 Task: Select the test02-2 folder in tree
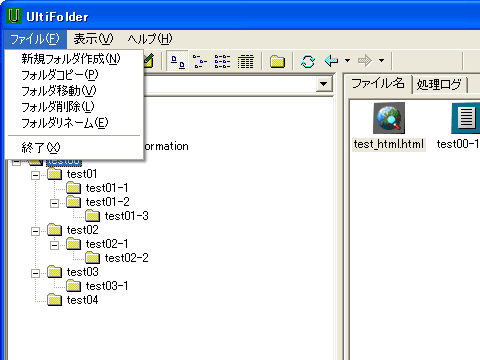(126, 258)
